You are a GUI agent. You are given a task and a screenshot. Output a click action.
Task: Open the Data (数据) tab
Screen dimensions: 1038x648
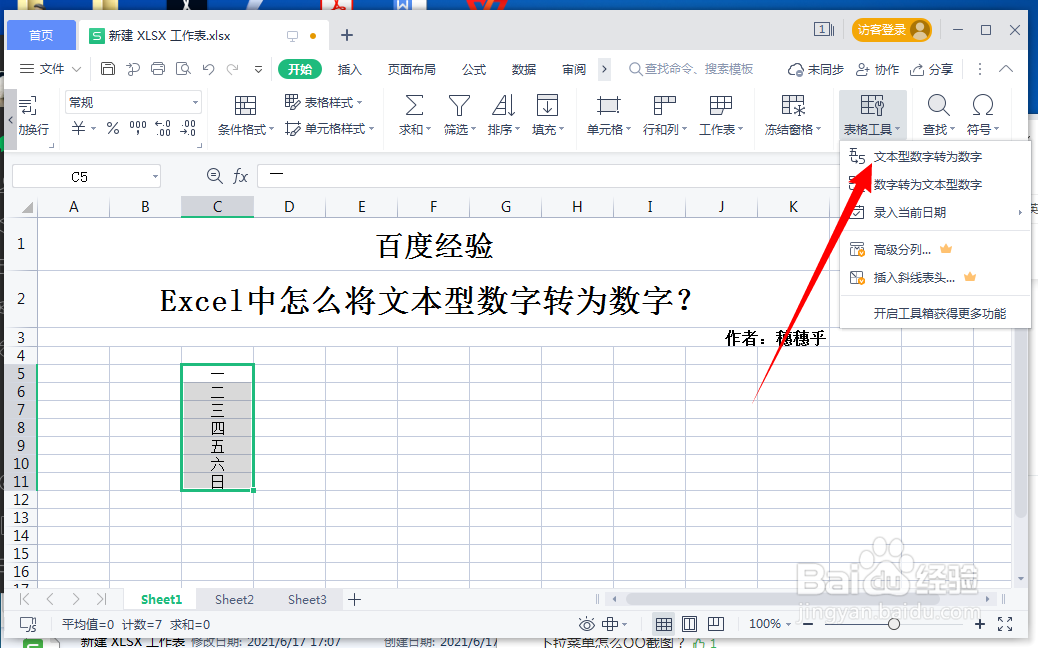point(524,69)
